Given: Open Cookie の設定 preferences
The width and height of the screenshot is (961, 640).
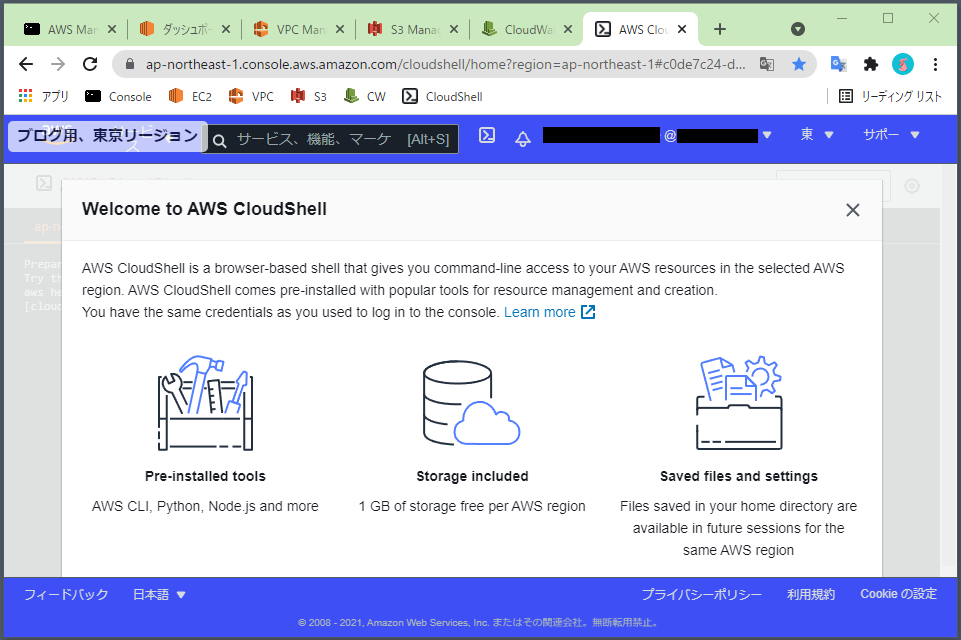Looking at the screenshot, I should point(898,594).
